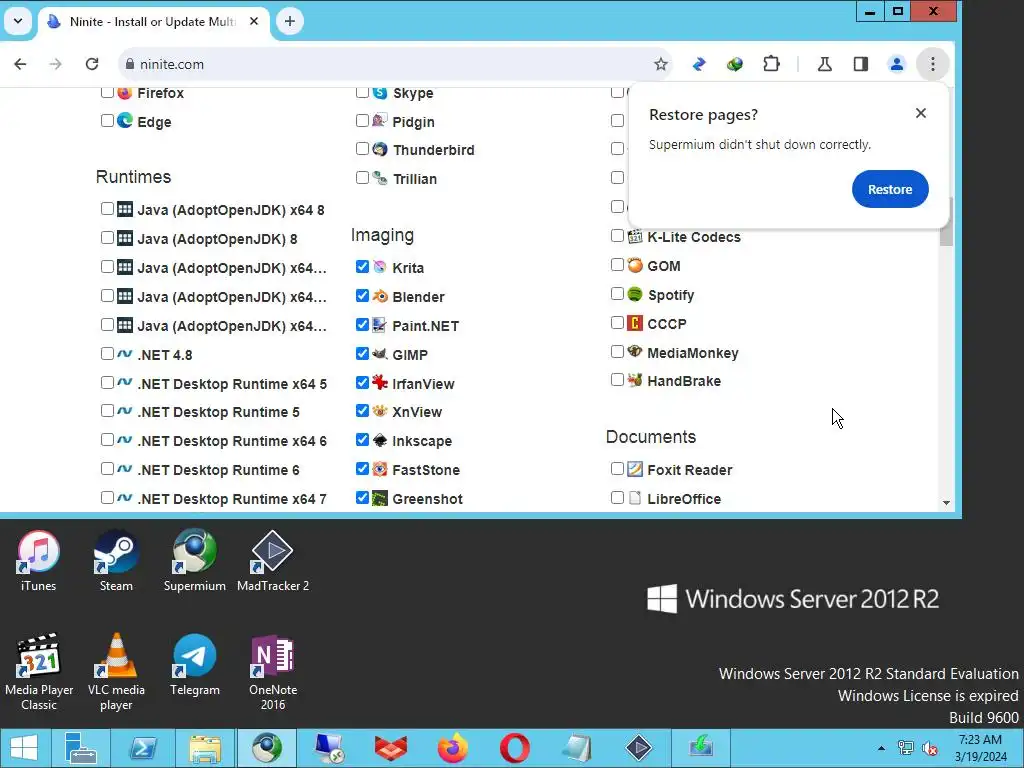Check the Skype checkbox
This screenshot has width=1024, height=768.
click(362, 92)
